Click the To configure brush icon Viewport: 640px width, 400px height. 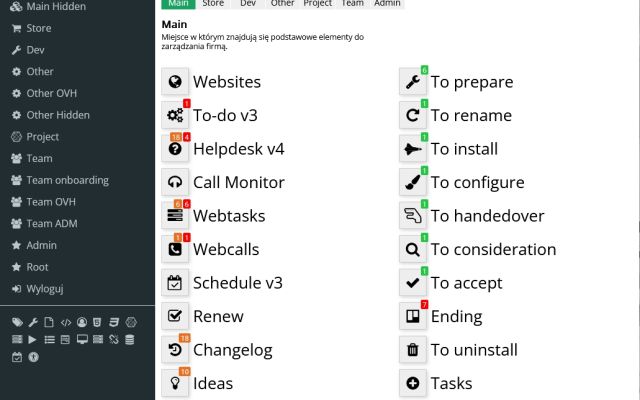[x=413, y=183]
